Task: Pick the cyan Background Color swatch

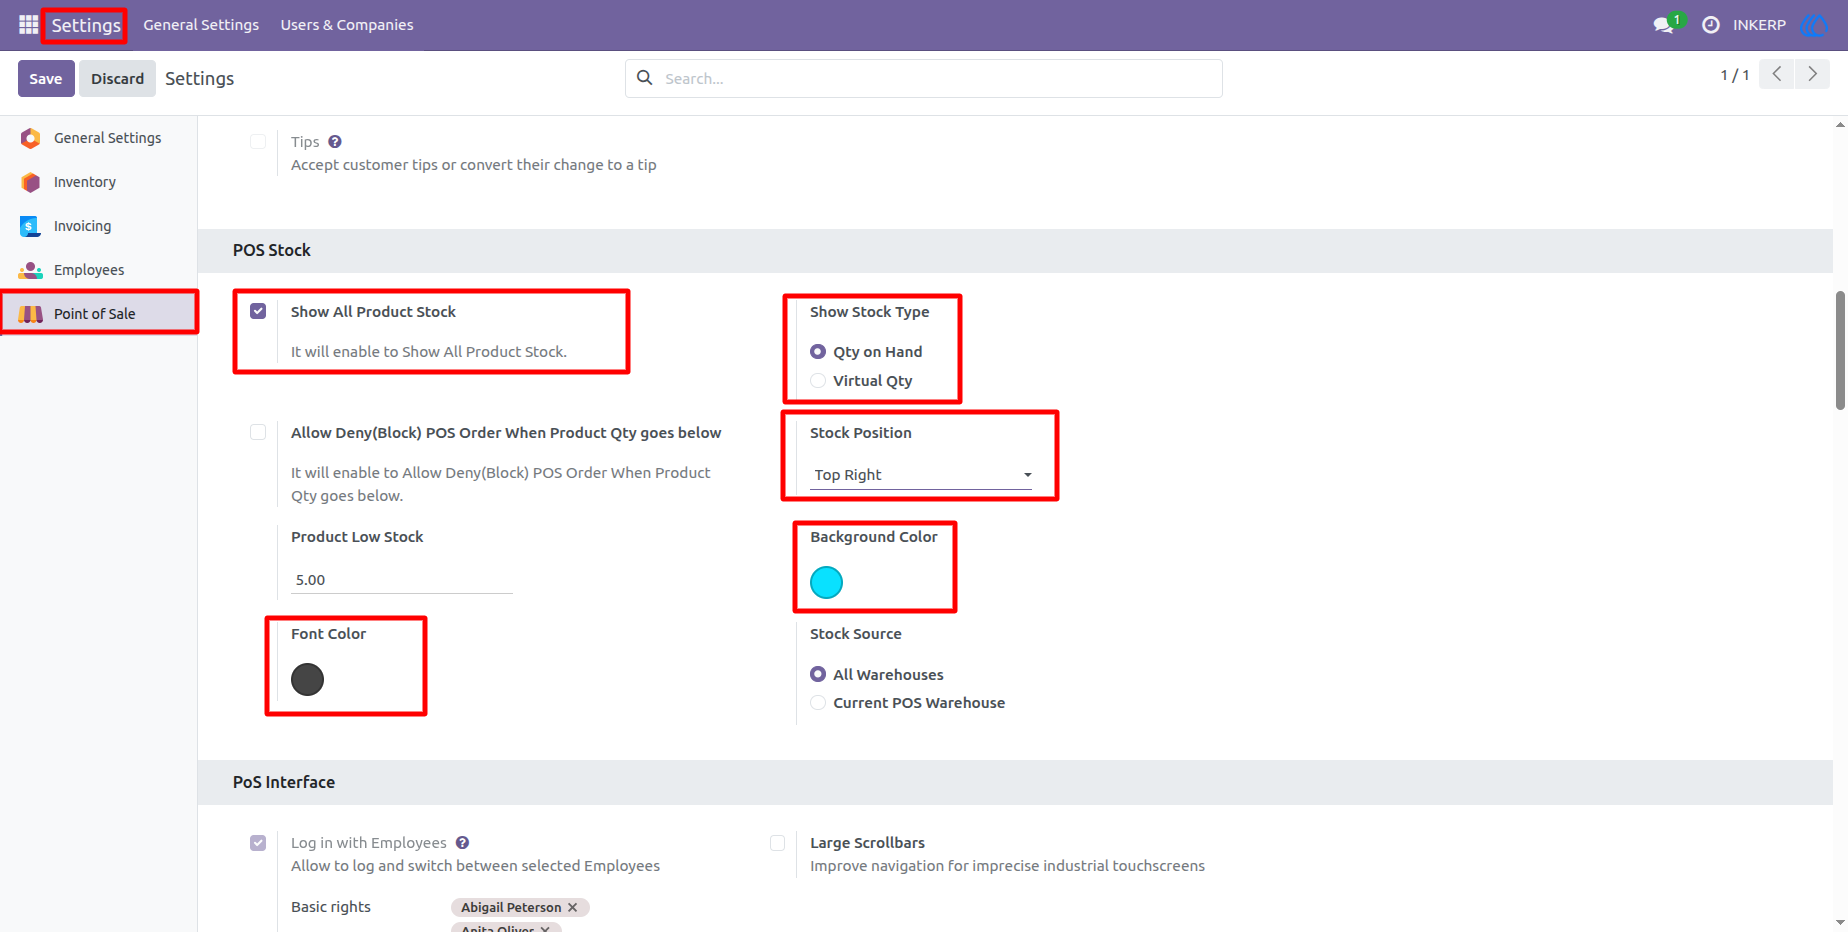Action: (x=826, y=582)
